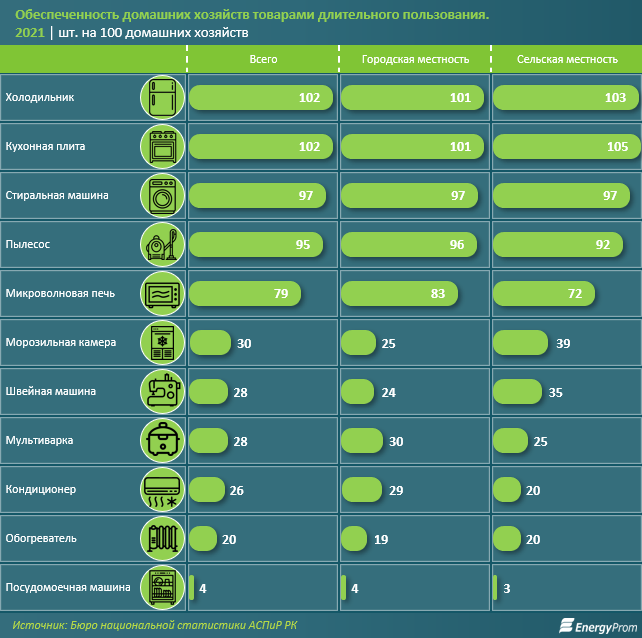The image size is (642, 638).
Task: Select the dishwasher icon
Action: pos(162,588)
